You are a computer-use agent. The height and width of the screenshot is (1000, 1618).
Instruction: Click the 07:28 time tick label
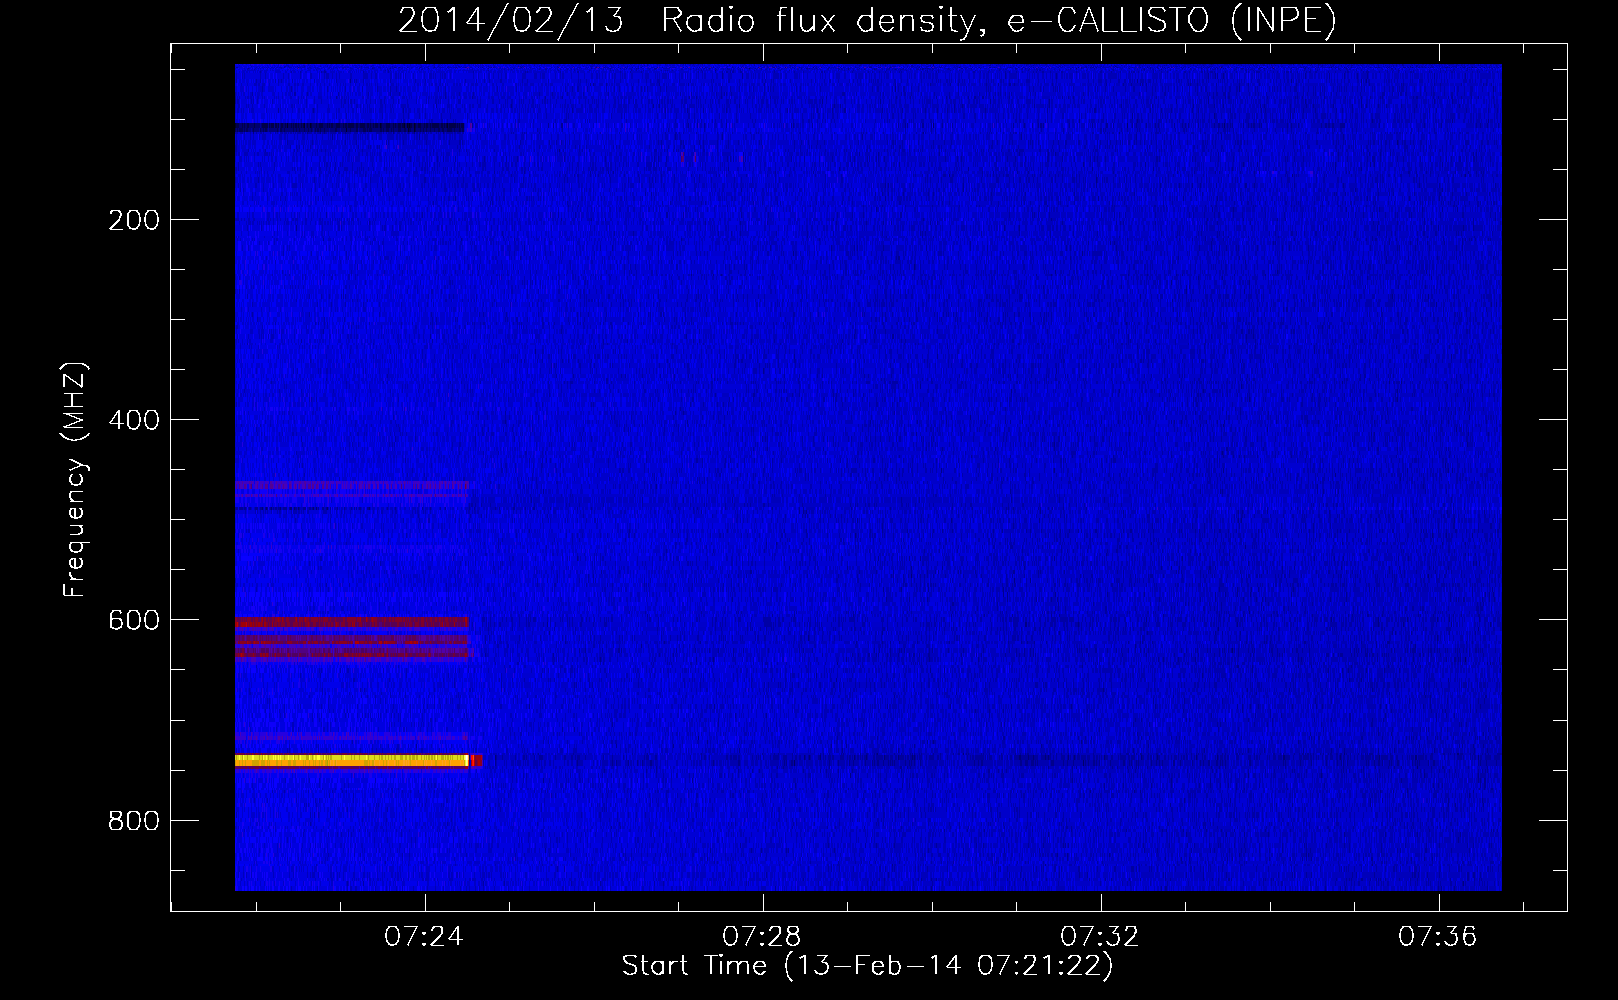[x=762, y=937]
